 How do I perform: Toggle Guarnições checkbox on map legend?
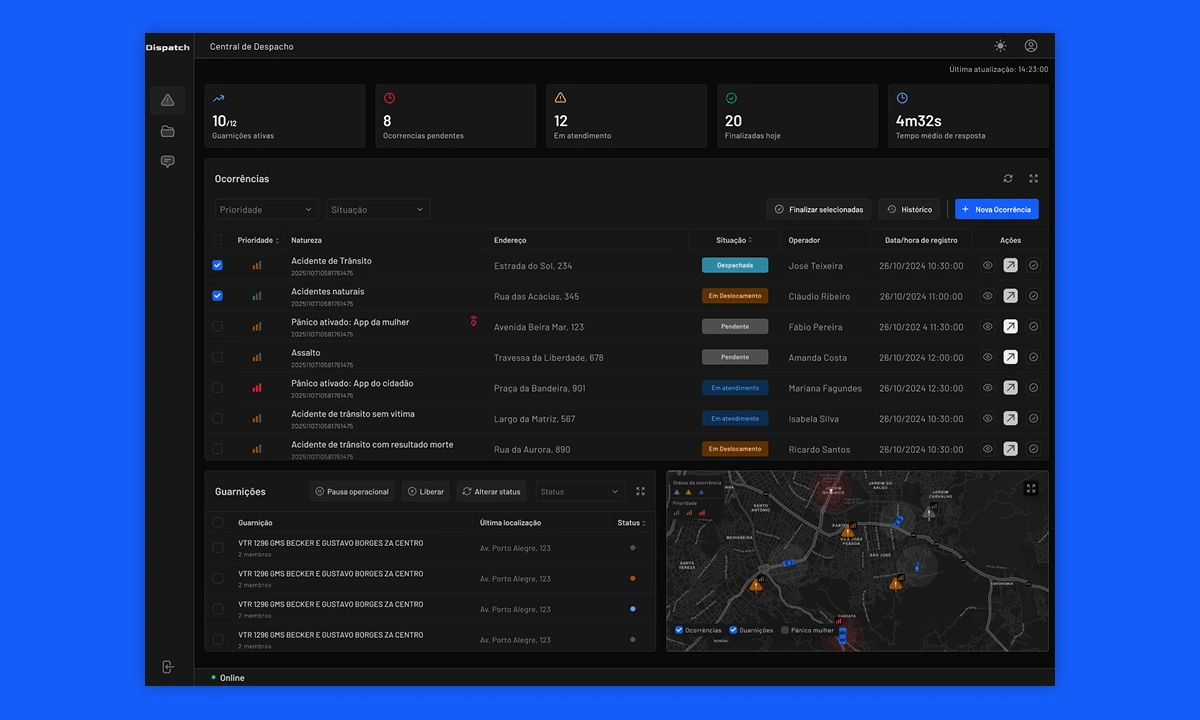pos(733,630)
